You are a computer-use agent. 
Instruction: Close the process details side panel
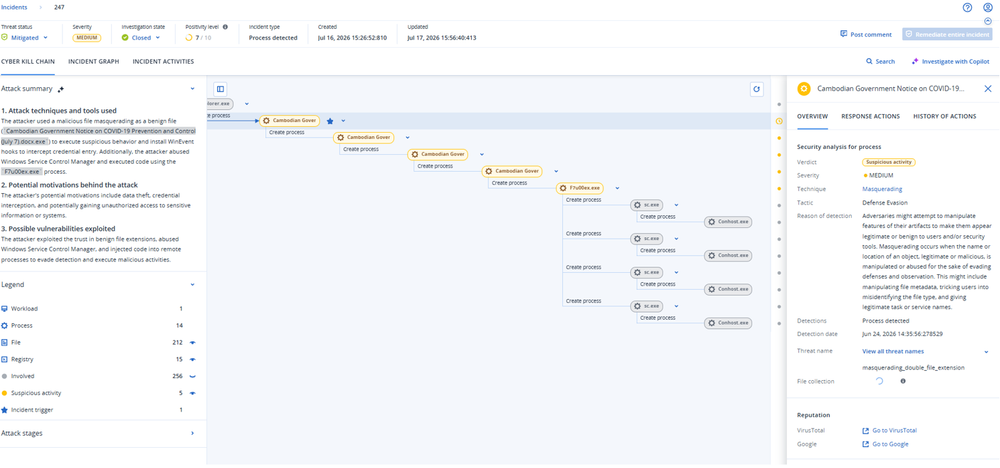(988, 89)
